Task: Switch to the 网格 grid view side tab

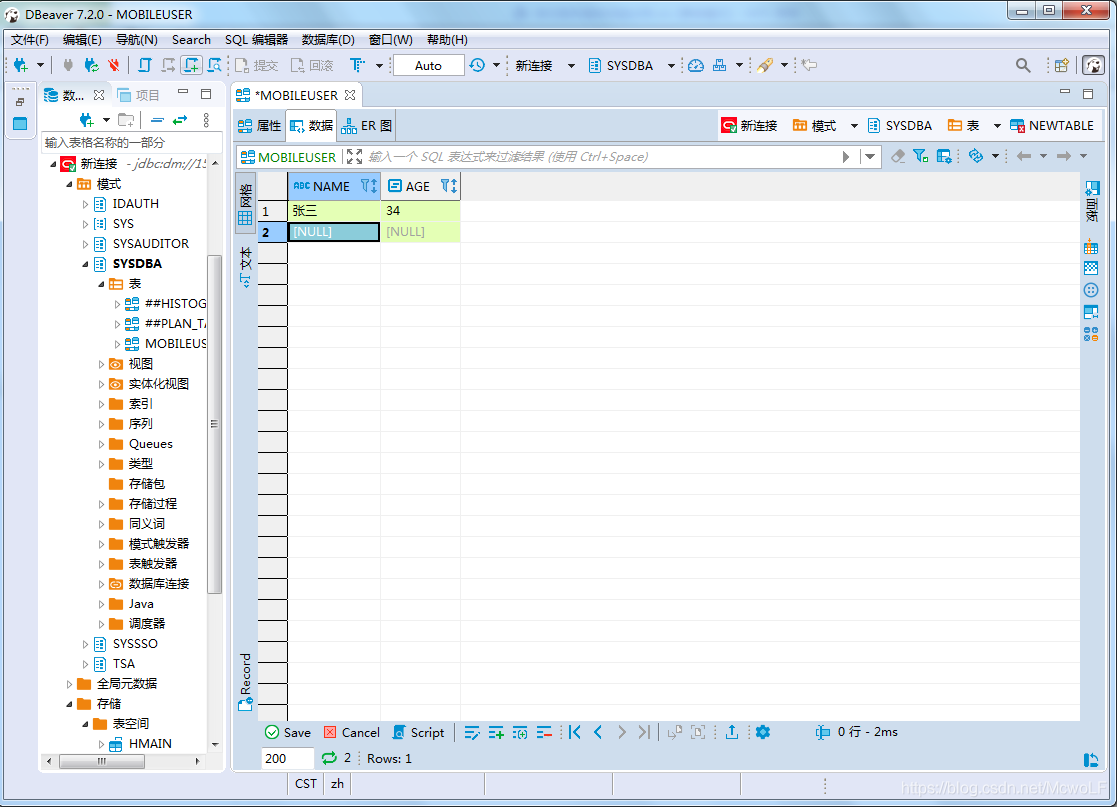Action: pos(245,204)
